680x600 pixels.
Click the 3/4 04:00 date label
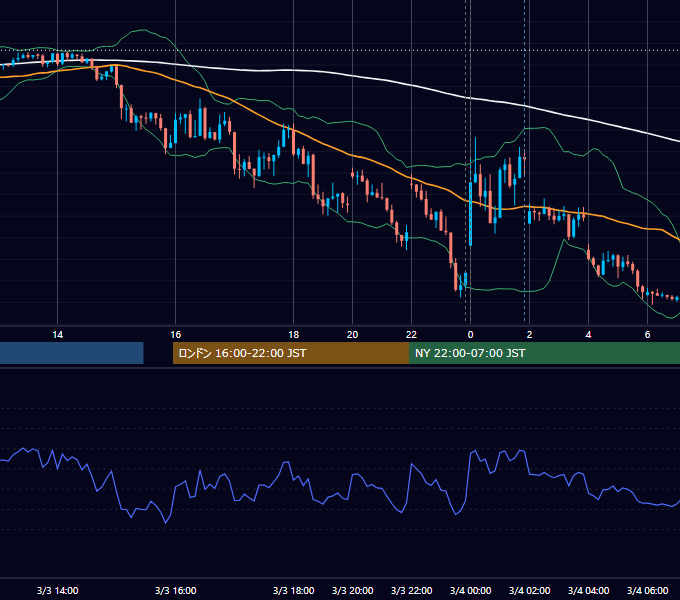(x=588, y=590)
